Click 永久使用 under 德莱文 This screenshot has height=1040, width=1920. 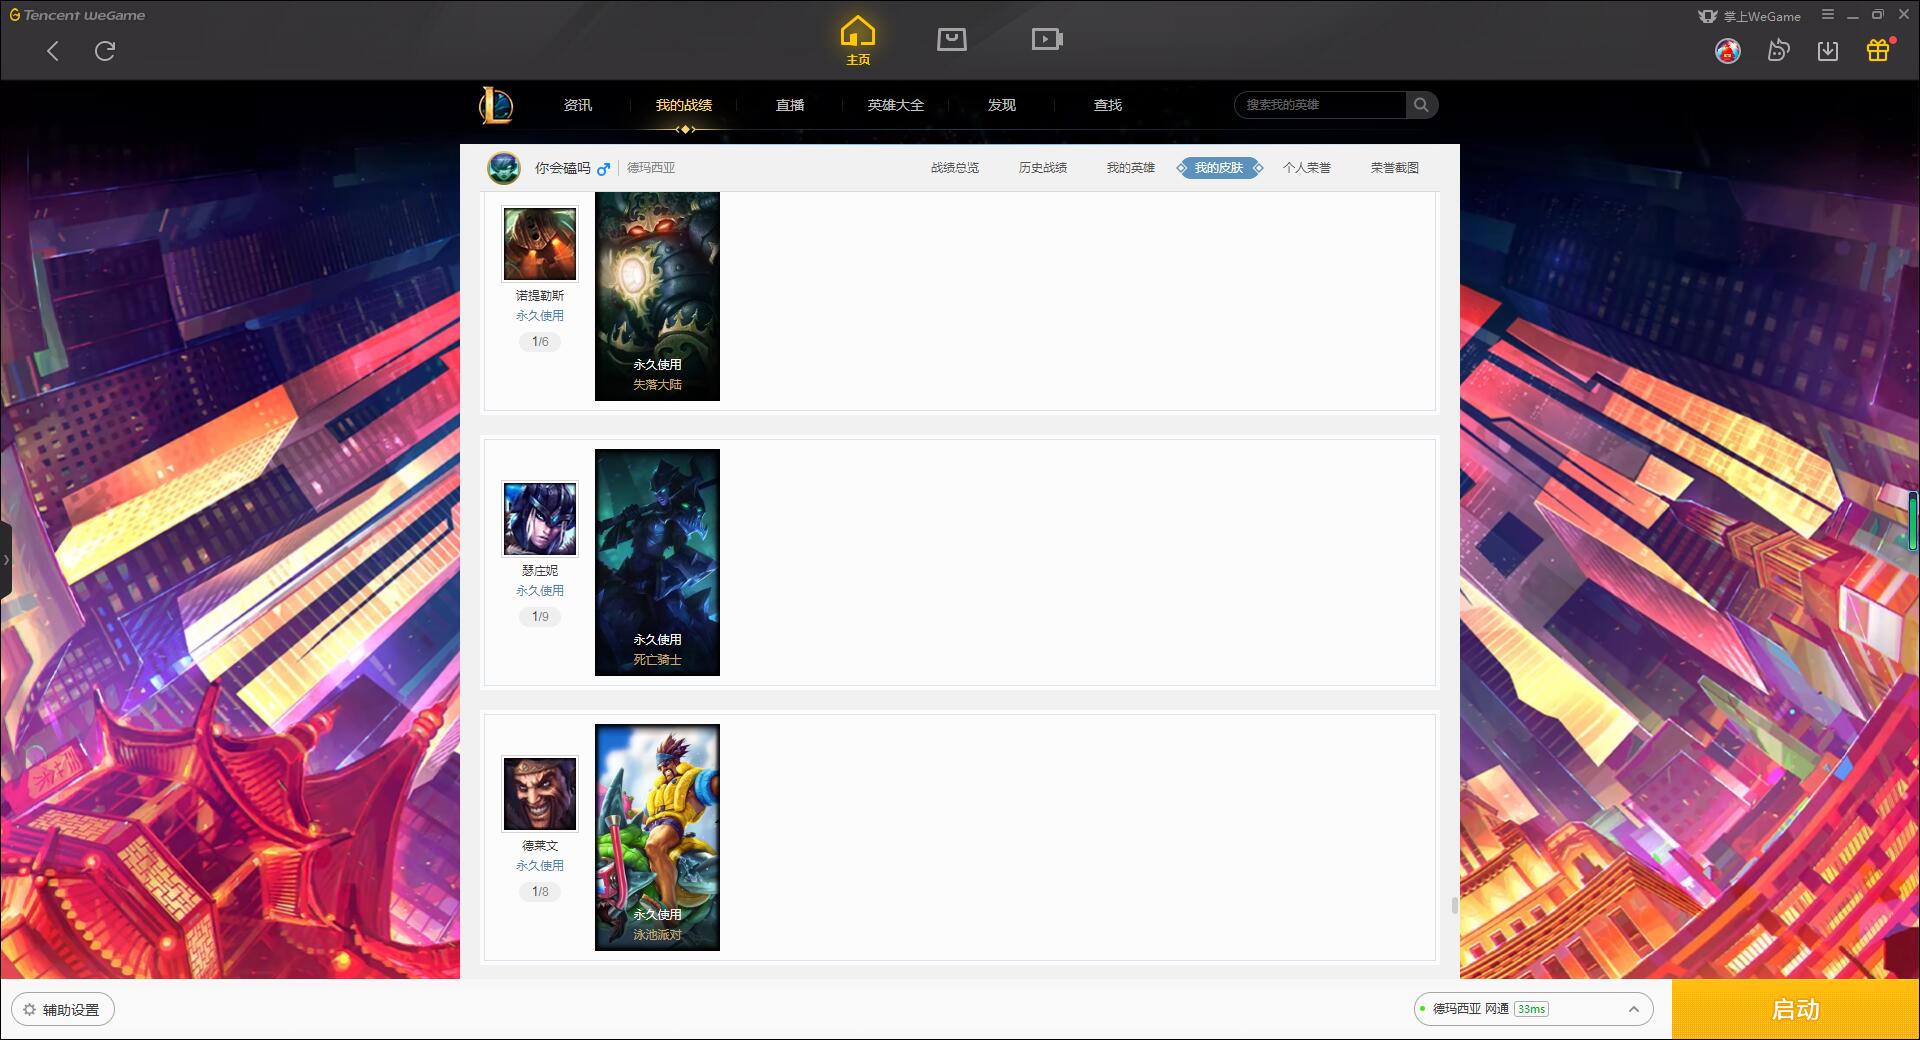(540, 866)
